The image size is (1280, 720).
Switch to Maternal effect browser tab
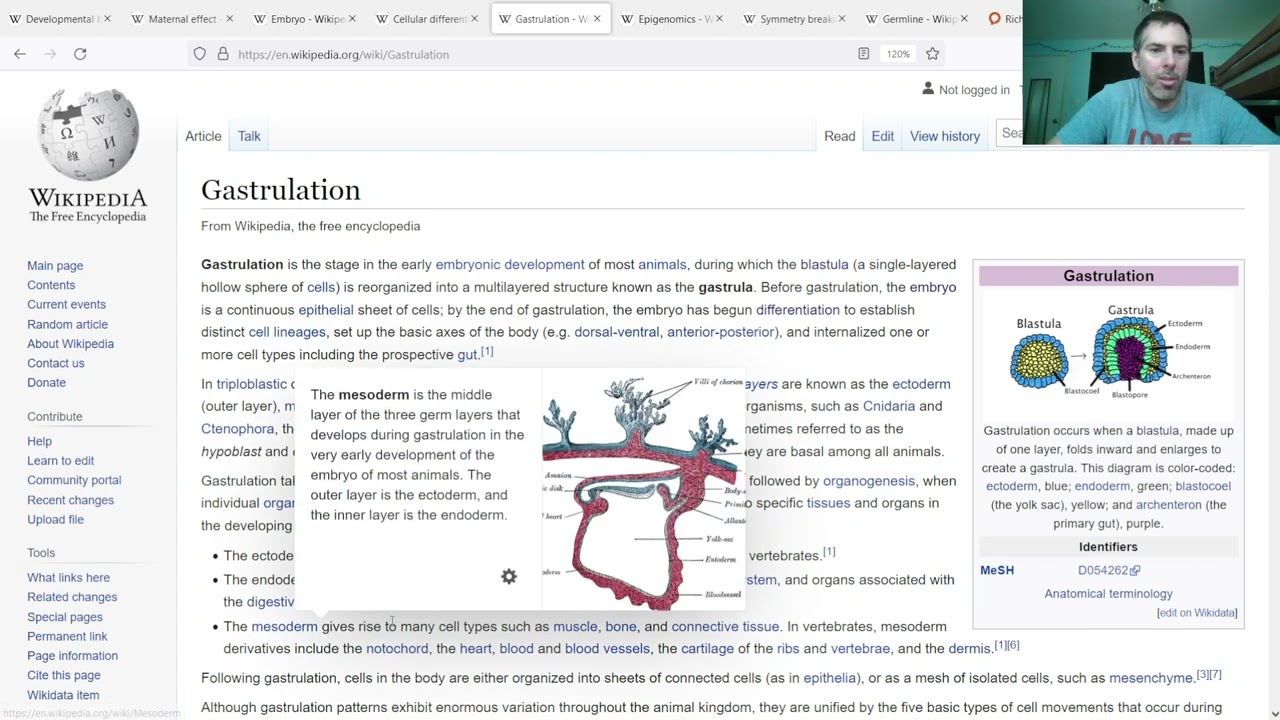(182, 19)
